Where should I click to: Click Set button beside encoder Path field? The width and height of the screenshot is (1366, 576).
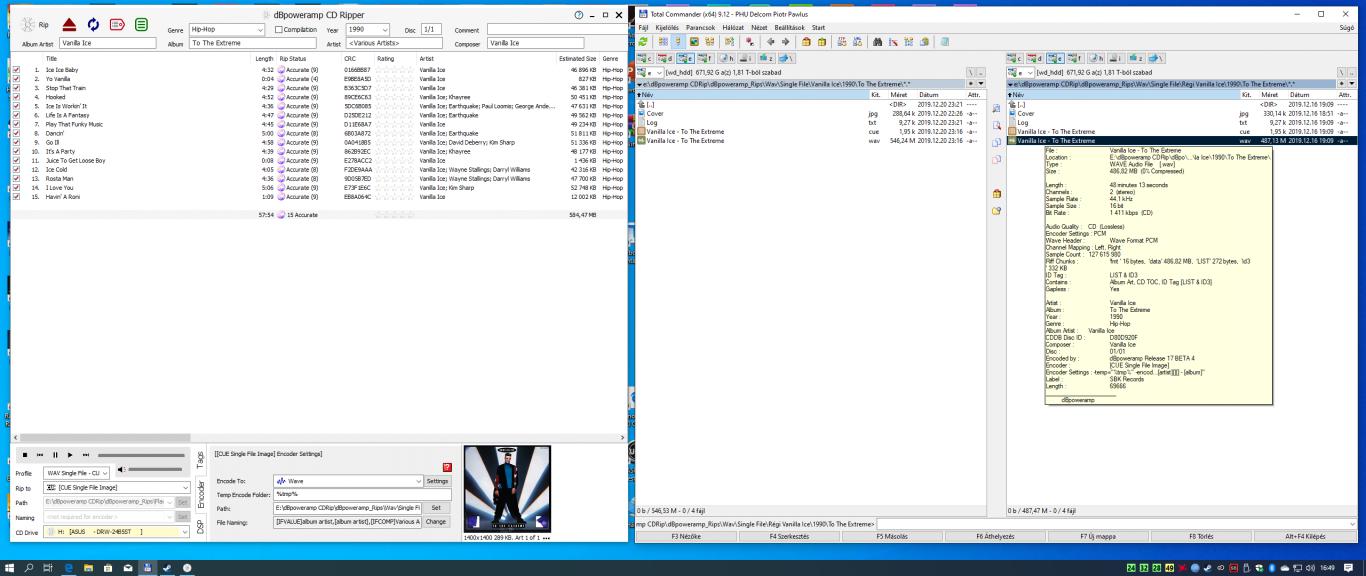436,508
